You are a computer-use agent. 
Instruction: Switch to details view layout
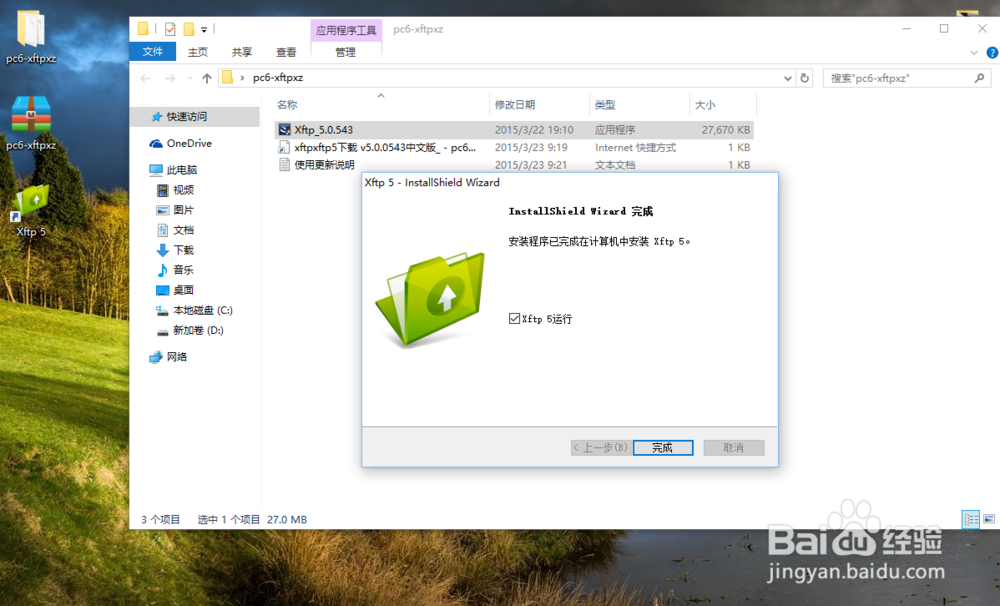point(971,519)
